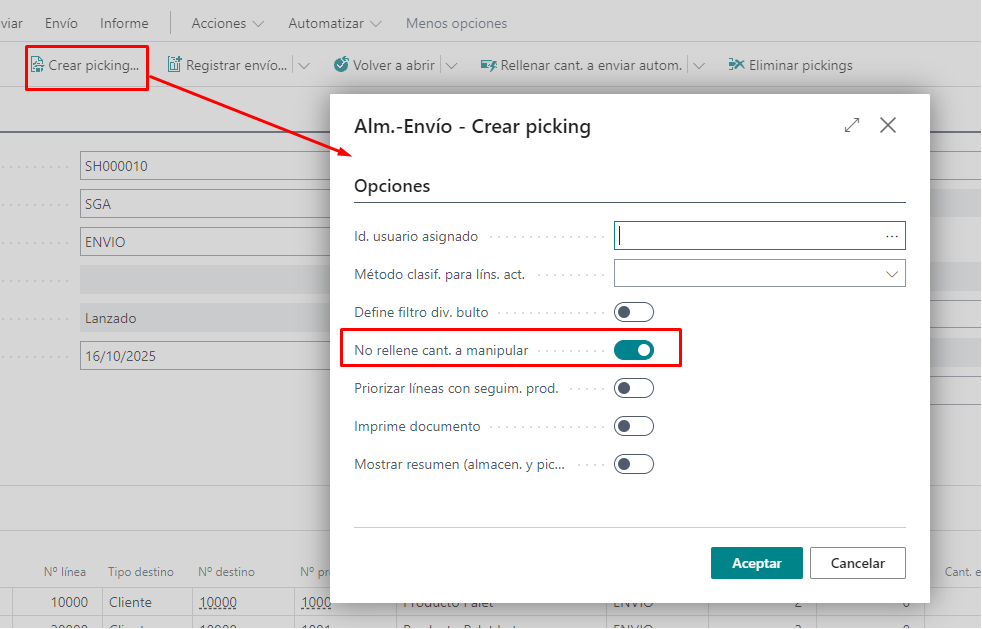The width and height of the screenshot is (982, 629).
Task: Open Método clasif. para líns. act. dropdown
Action: tap(760, 273)
